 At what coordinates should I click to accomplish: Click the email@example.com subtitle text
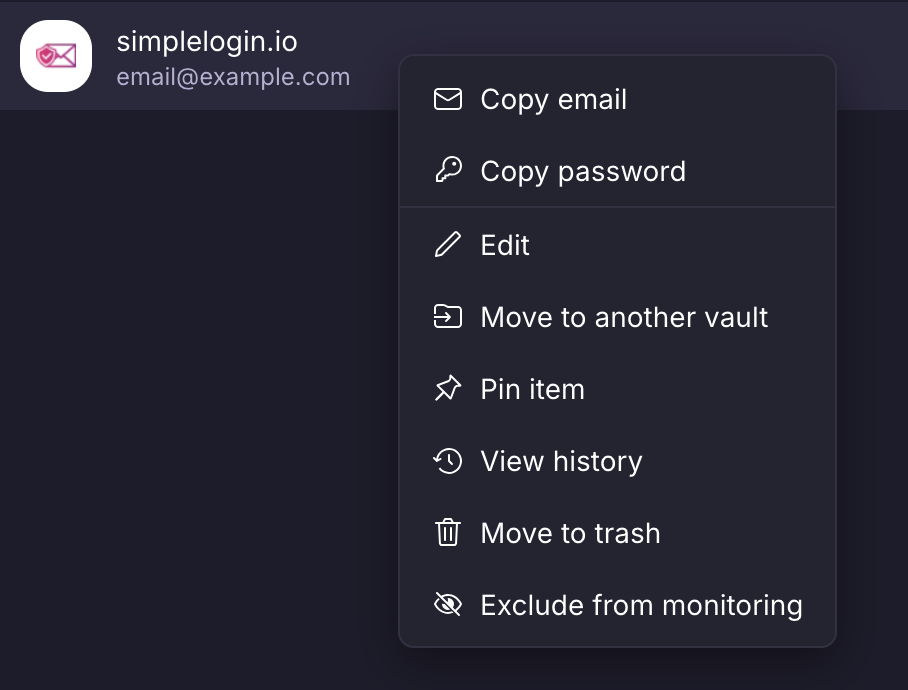(x=233, y=77)
